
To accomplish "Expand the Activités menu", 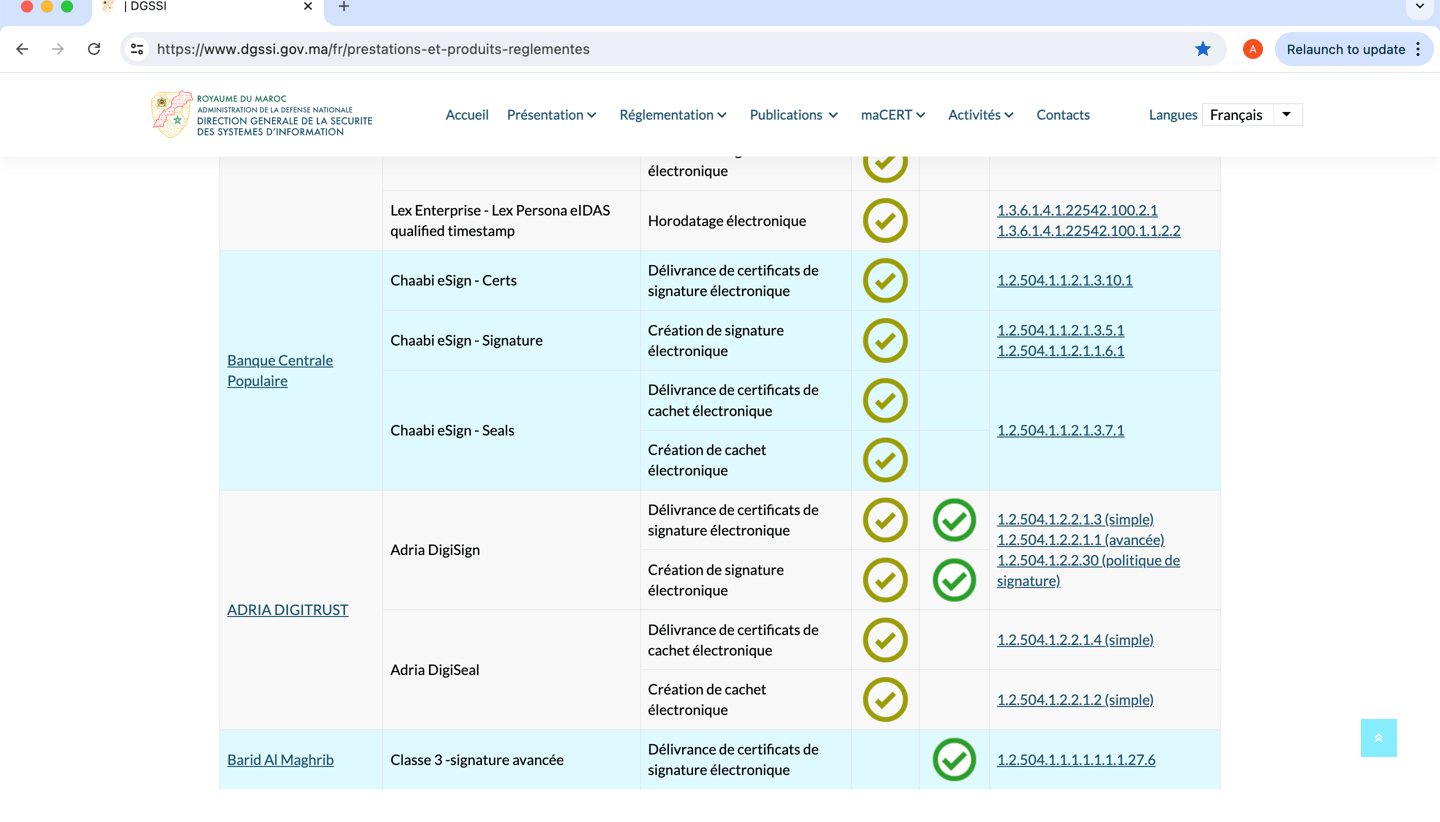I will [x=981, y=115].
